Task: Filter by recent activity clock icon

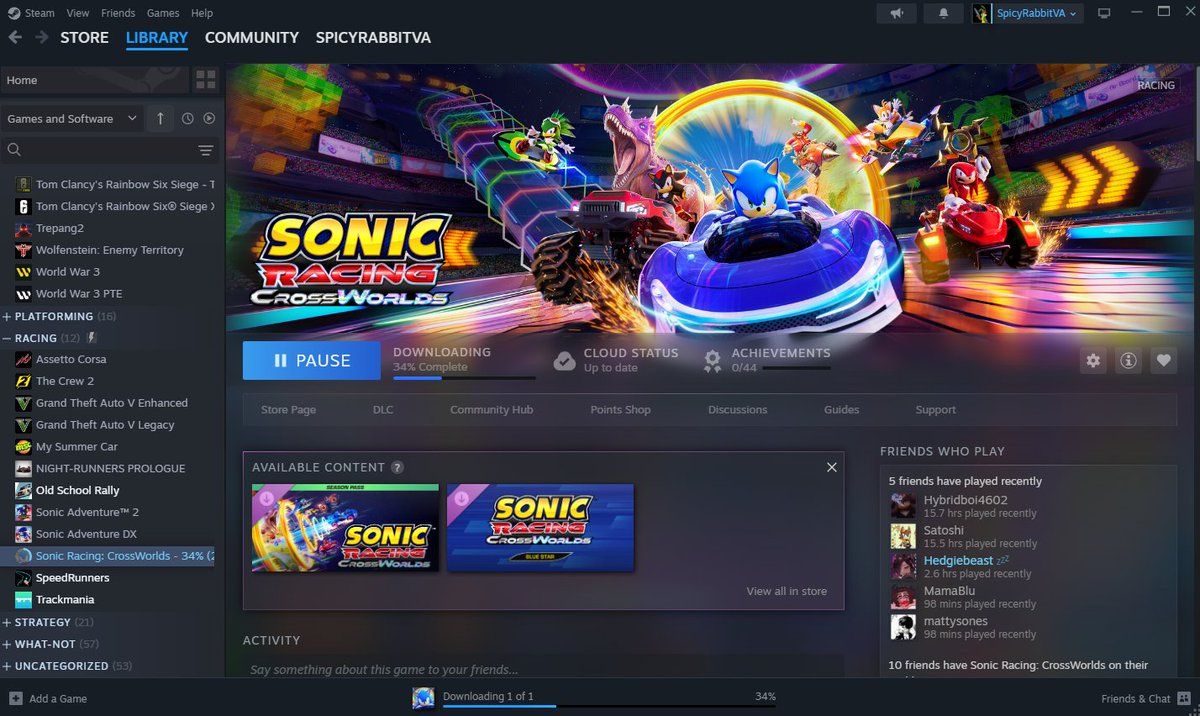Action: tap(187, 118)
